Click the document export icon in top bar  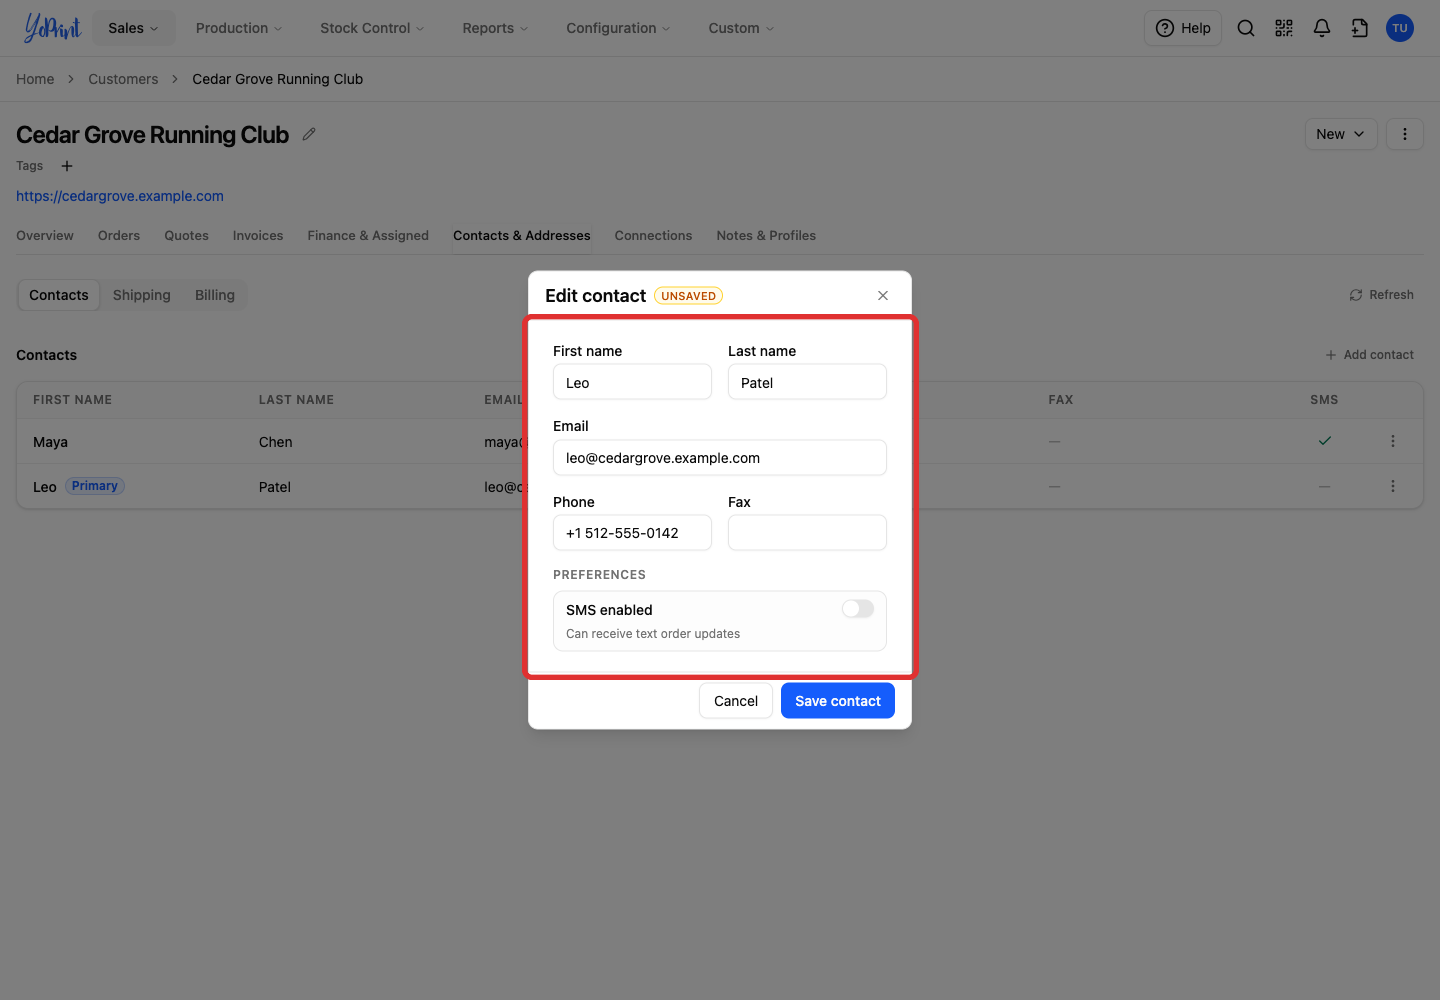(x=1360, y=28)
